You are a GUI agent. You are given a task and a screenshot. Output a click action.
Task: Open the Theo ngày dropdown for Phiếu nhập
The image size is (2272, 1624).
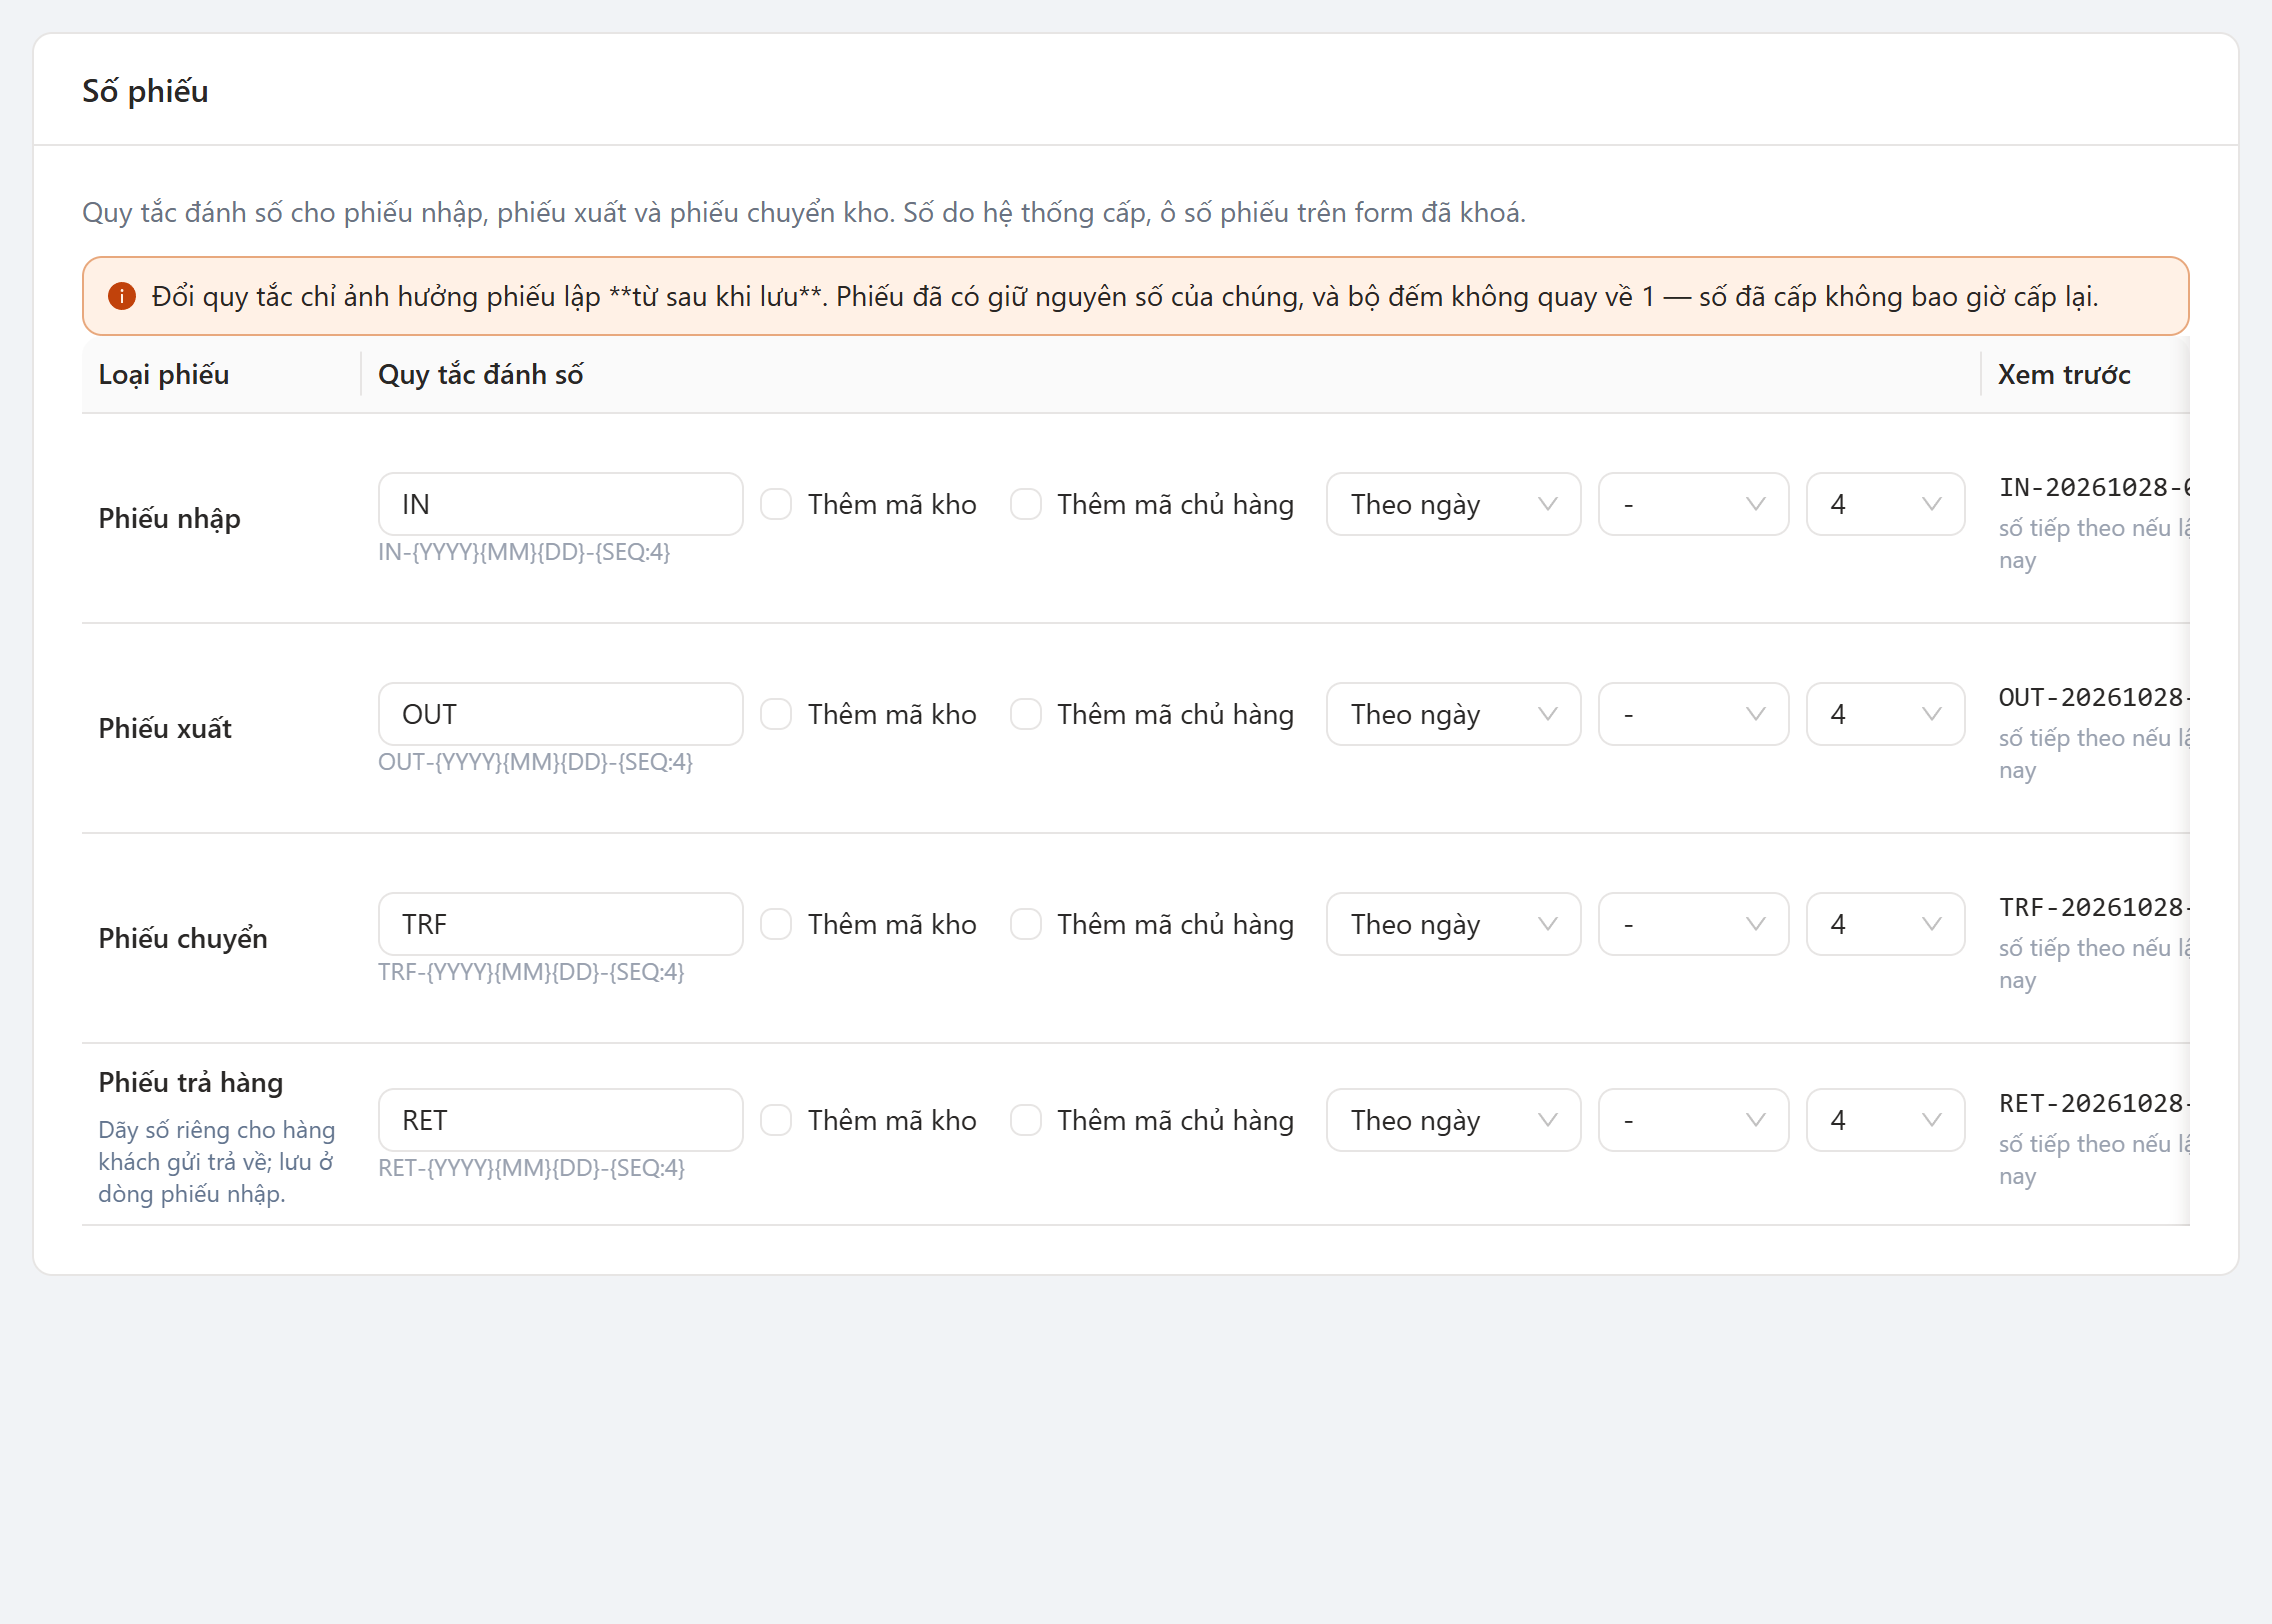click(x=1453, y=504)
